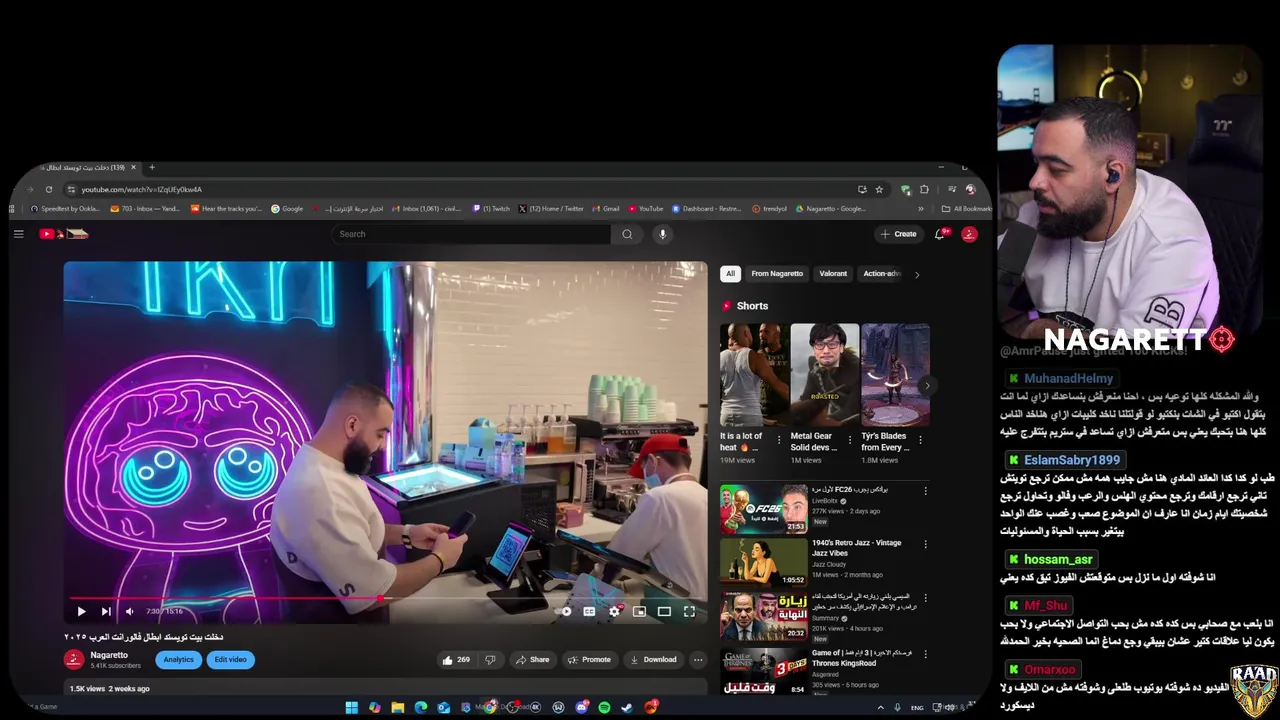Open options for 1940's Retro Jazz
The width and height of the screenshot is (1280, 720).
click(x=925, y=545)
